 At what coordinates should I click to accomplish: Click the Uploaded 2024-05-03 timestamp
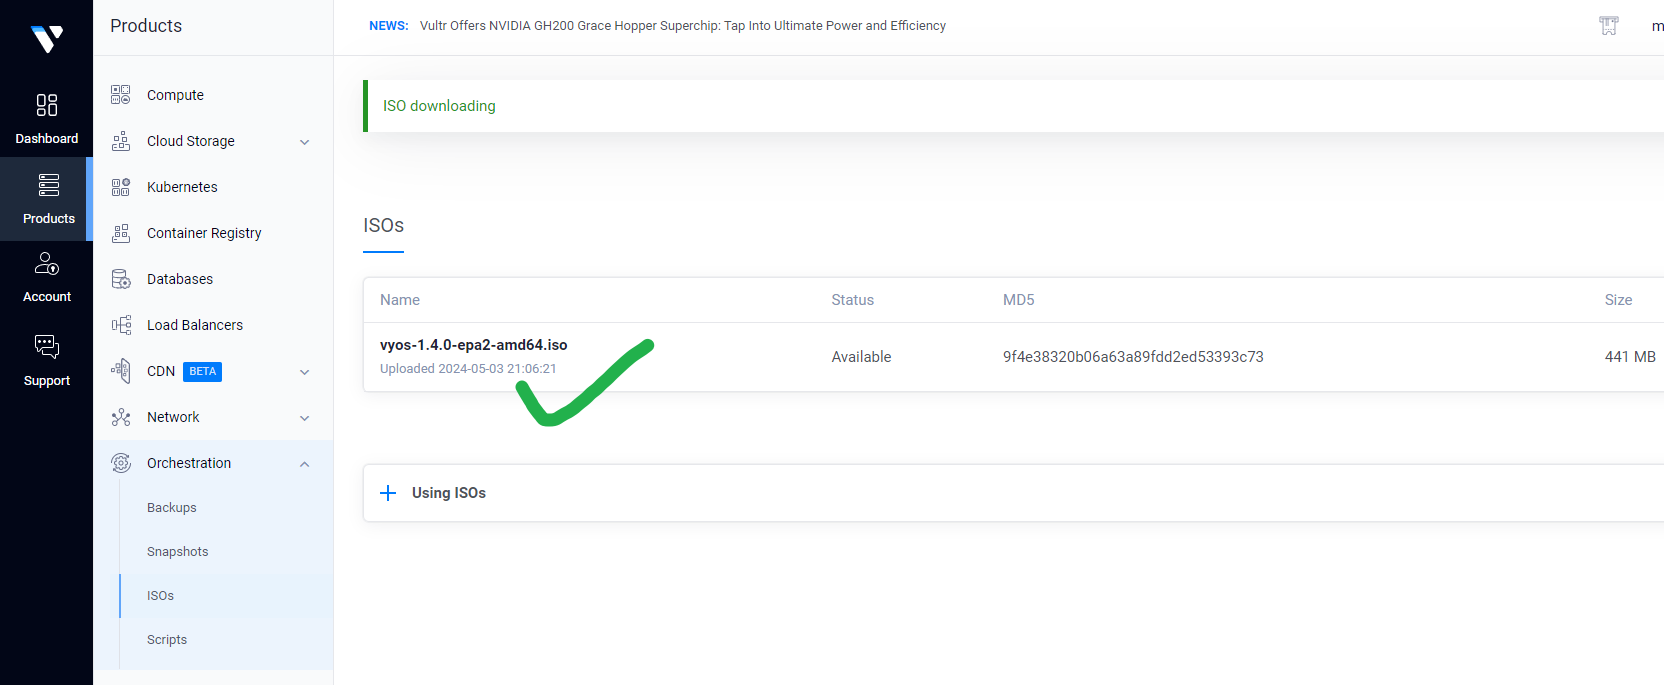468,369
